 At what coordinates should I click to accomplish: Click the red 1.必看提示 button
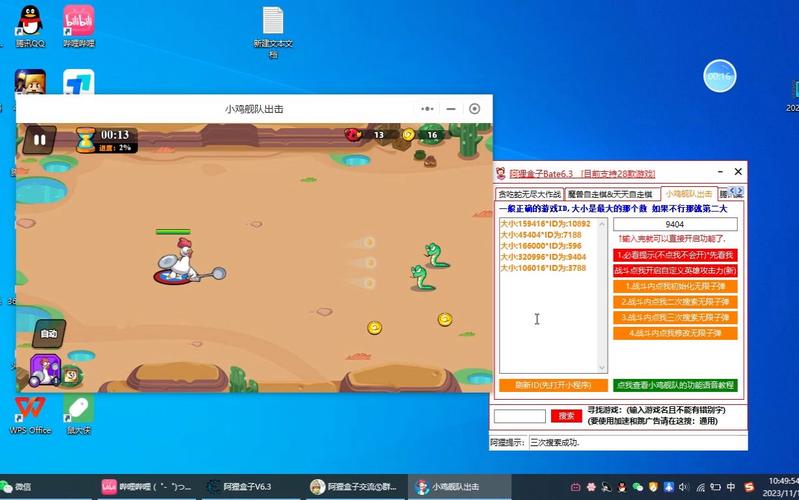pyautogui.click(x=675, y=255)
